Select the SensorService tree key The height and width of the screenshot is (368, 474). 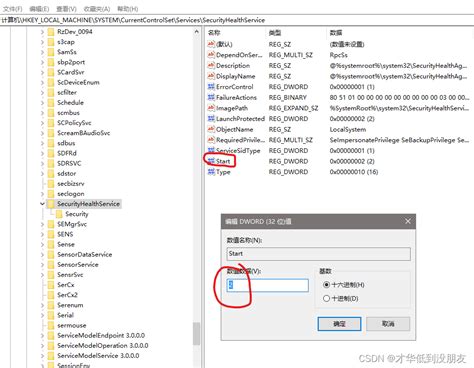click(78, 265)
